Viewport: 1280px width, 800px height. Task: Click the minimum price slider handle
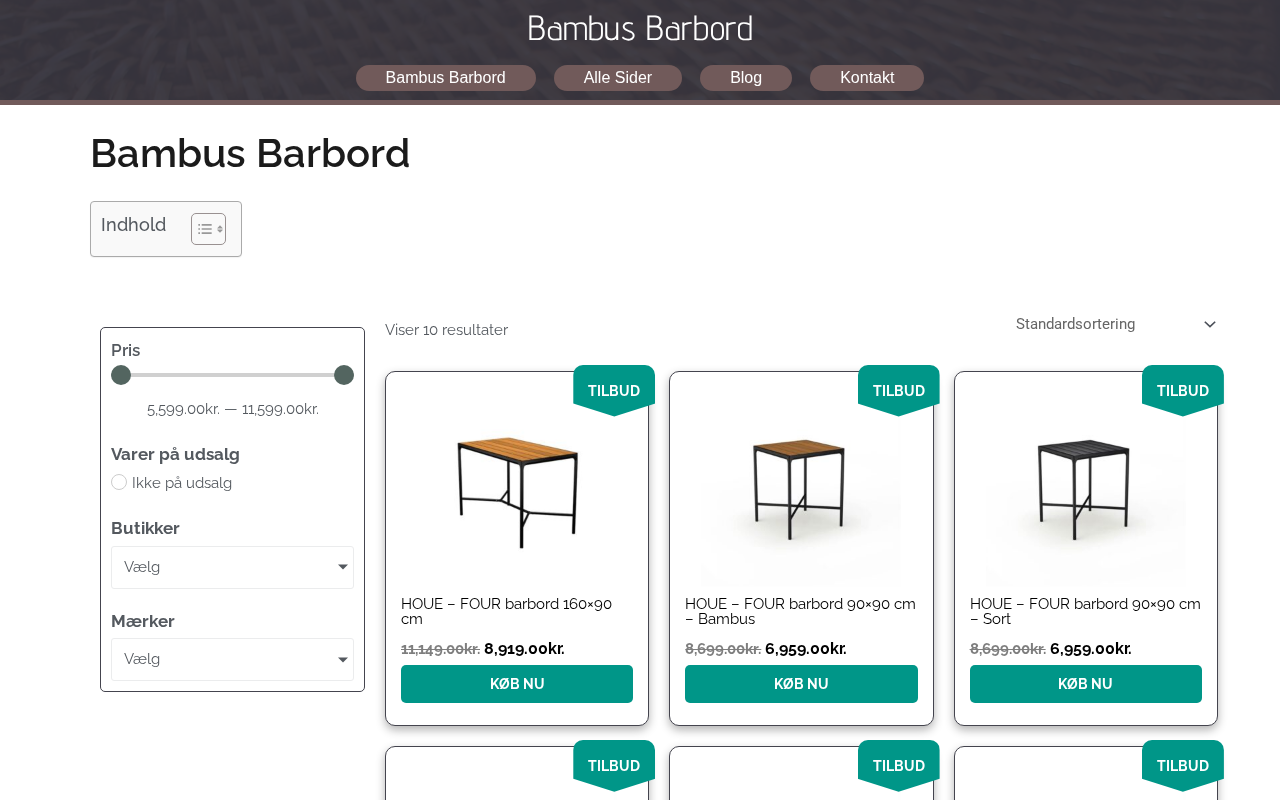(121, 375)
